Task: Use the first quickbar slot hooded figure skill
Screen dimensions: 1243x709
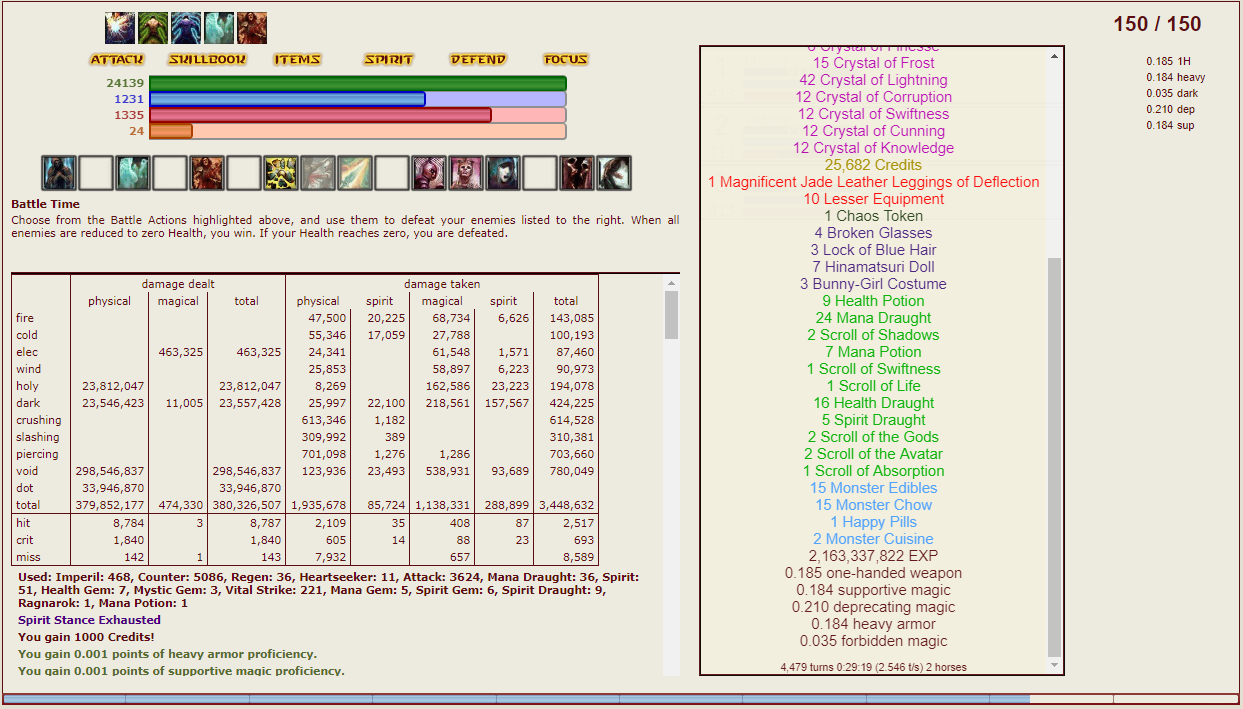Action: [59, 173]
